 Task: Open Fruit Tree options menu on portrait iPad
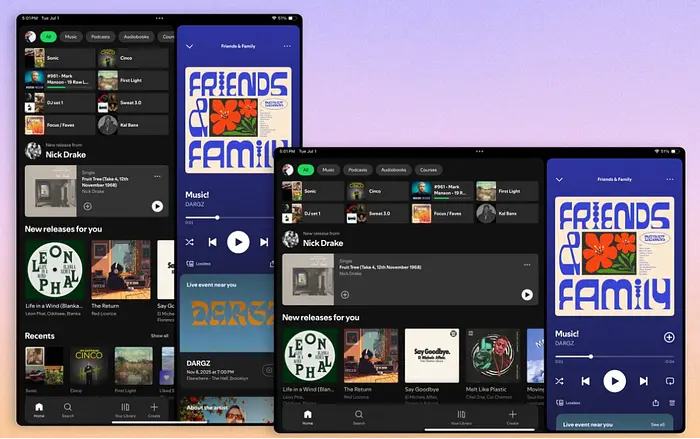pyautogui.click(x=157, y=176)
